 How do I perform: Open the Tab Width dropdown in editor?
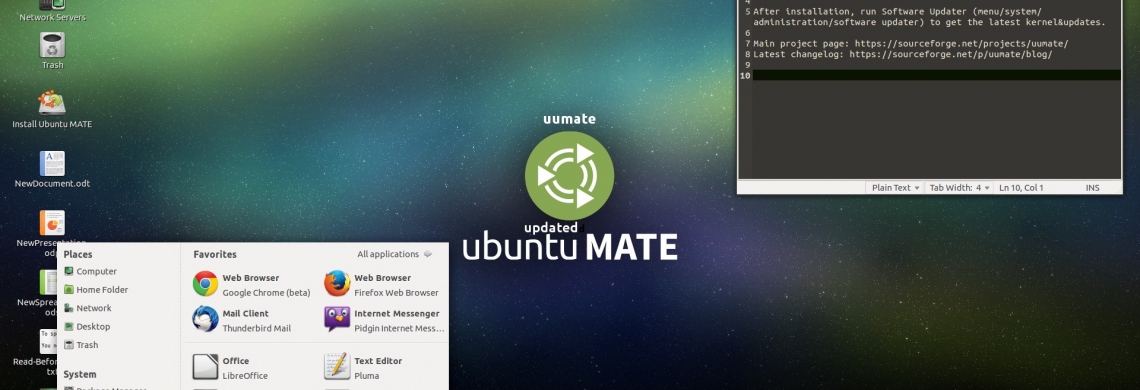point(959,188)
